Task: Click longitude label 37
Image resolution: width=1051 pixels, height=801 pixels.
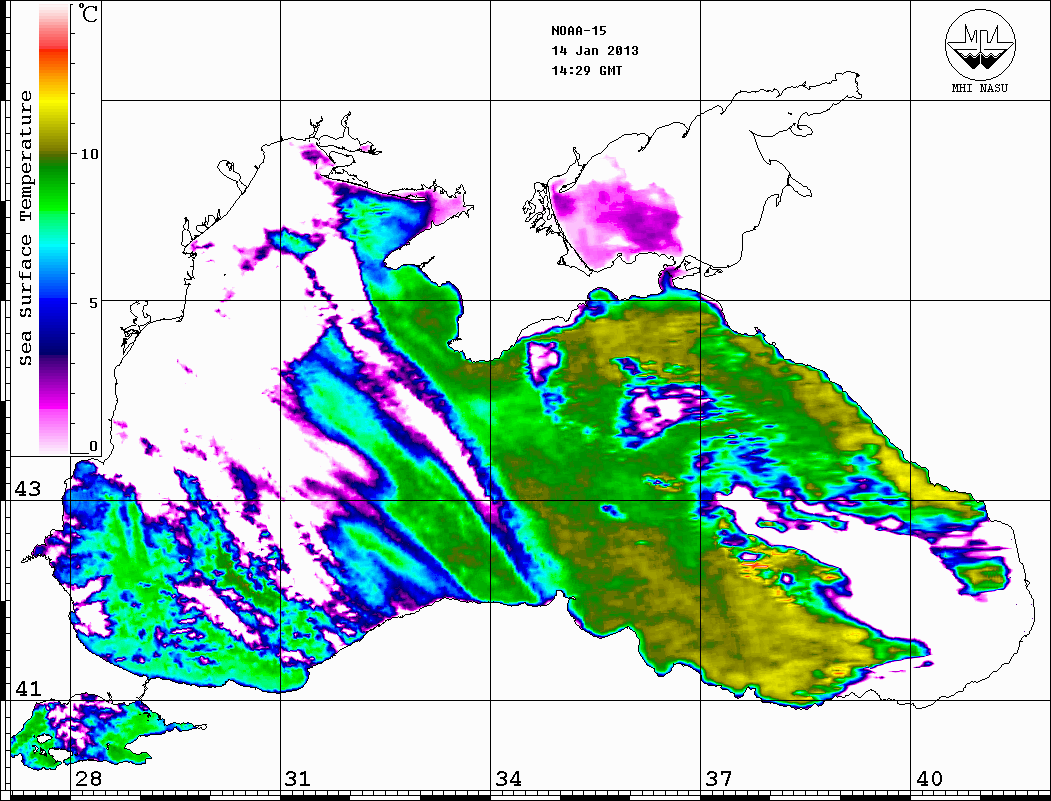Action: [719, 779]
